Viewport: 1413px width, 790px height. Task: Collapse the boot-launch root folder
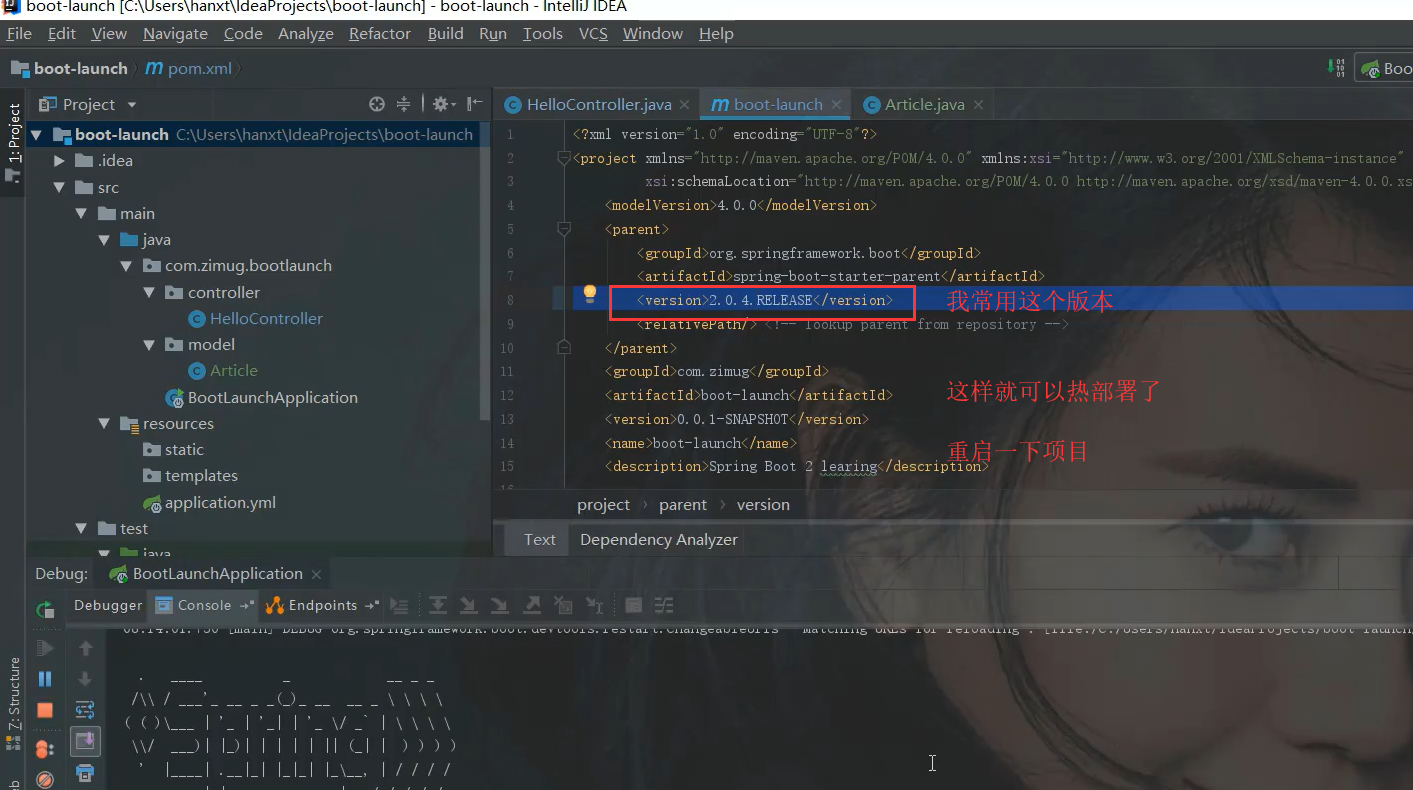pos(37,134)
